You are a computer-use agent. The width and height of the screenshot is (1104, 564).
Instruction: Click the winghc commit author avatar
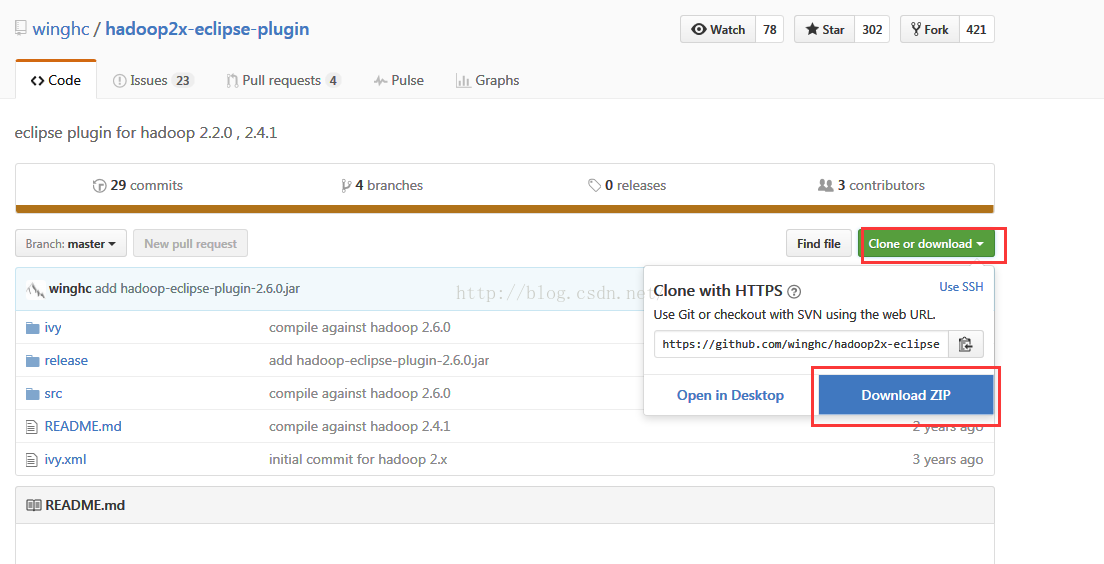coord(35,289)
